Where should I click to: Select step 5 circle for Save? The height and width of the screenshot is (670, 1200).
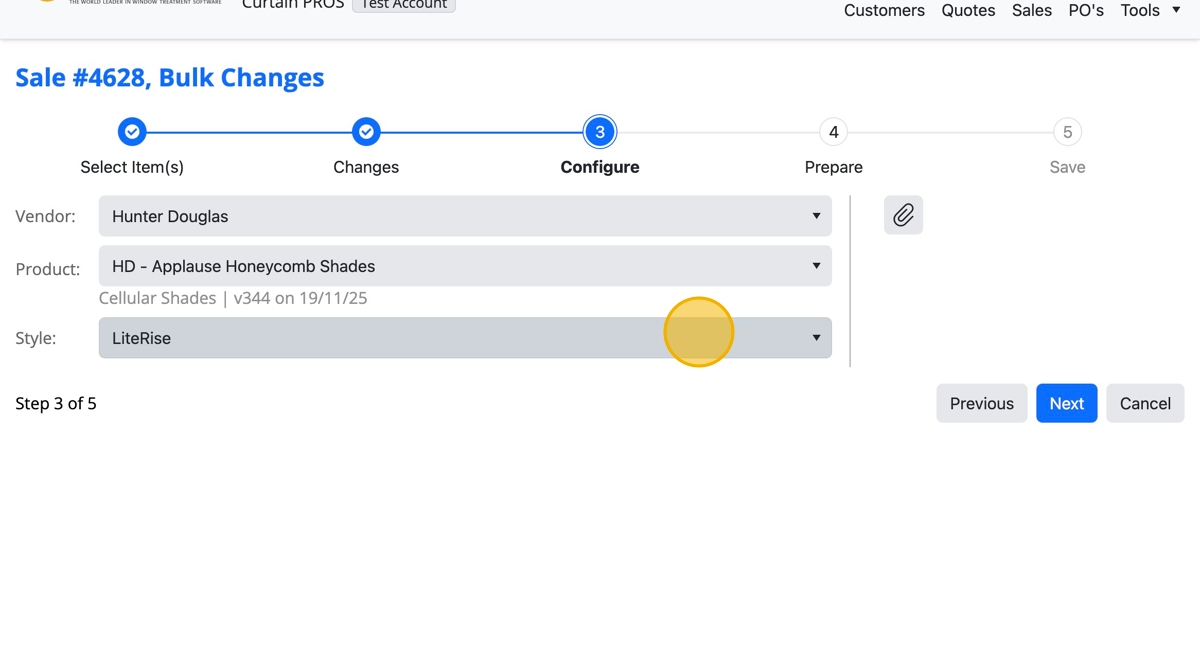pos(1068,132)
